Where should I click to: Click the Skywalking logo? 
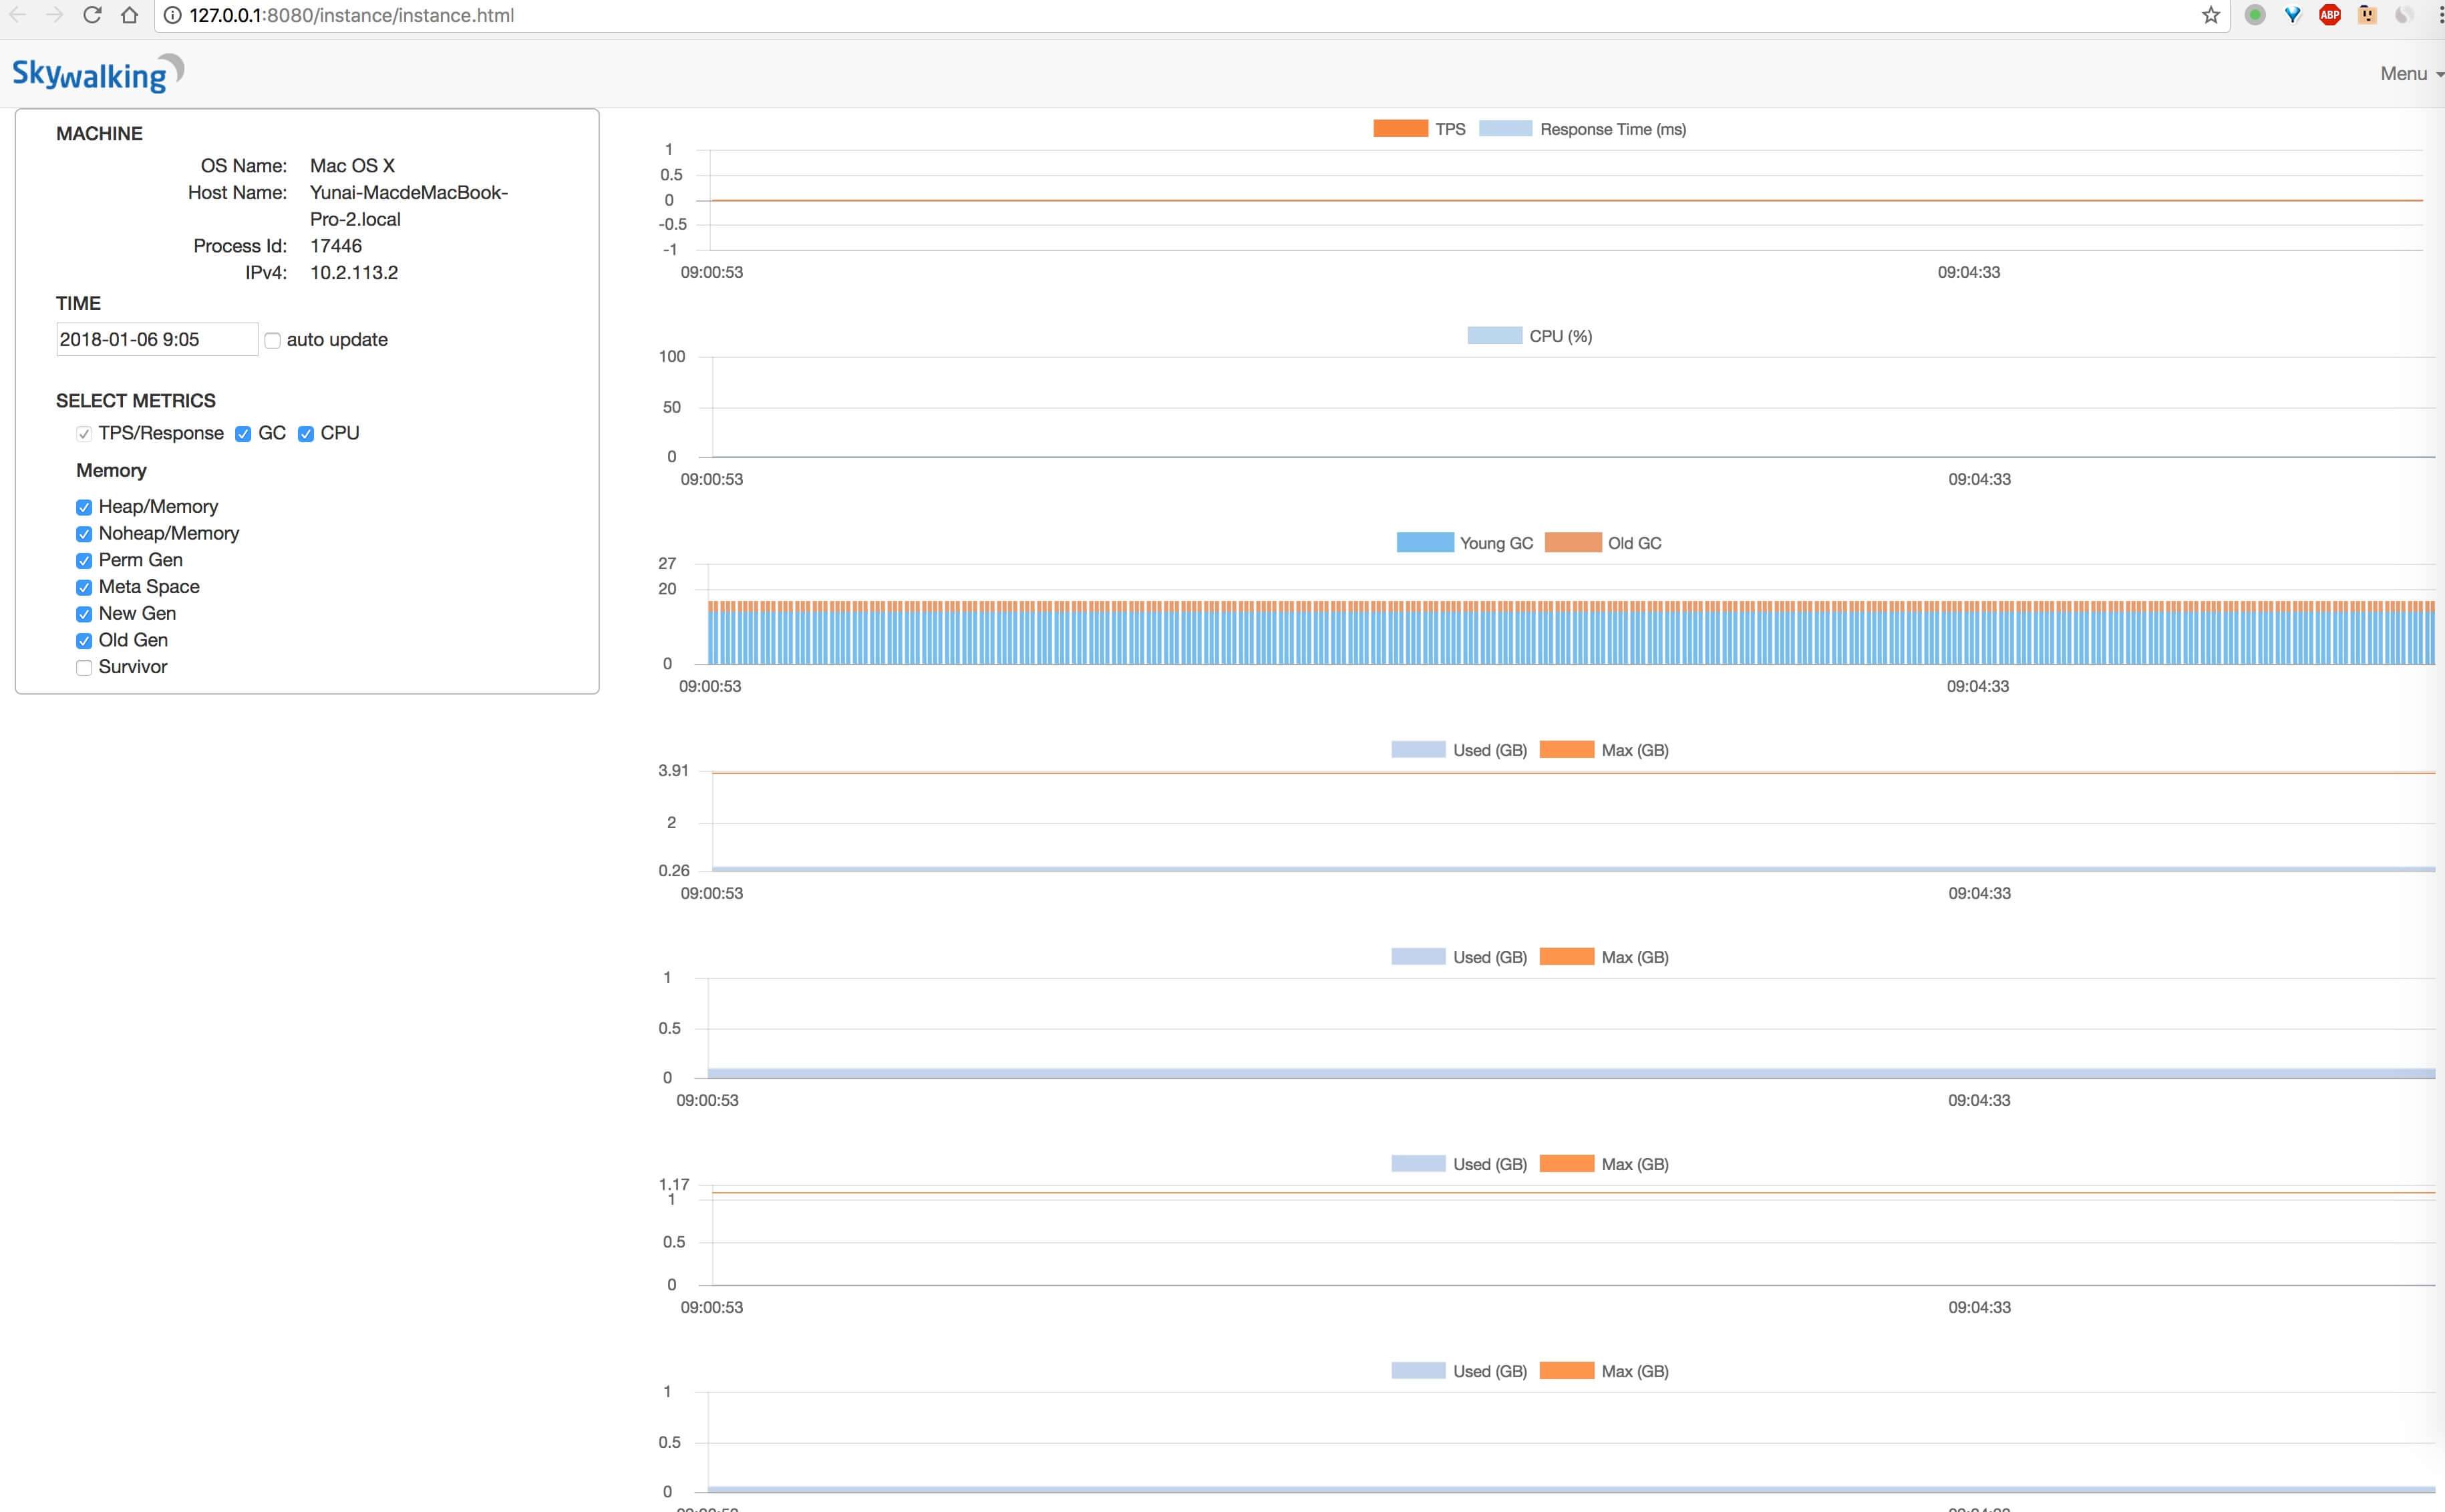tap(97, 74)
